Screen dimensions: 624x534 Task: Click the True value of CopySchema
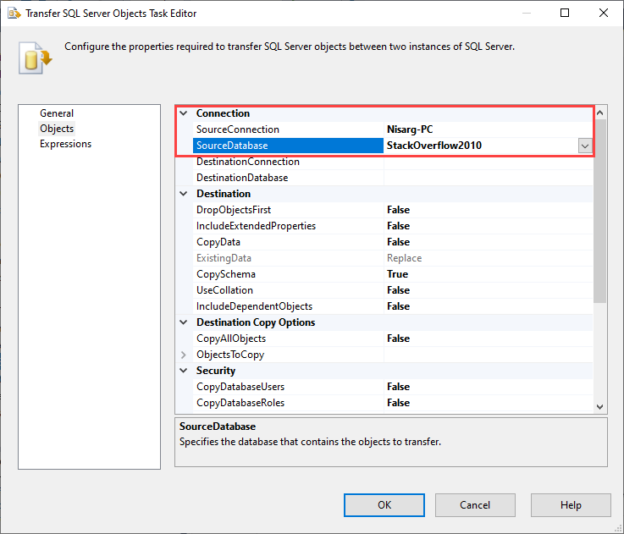tap(397, 274)
